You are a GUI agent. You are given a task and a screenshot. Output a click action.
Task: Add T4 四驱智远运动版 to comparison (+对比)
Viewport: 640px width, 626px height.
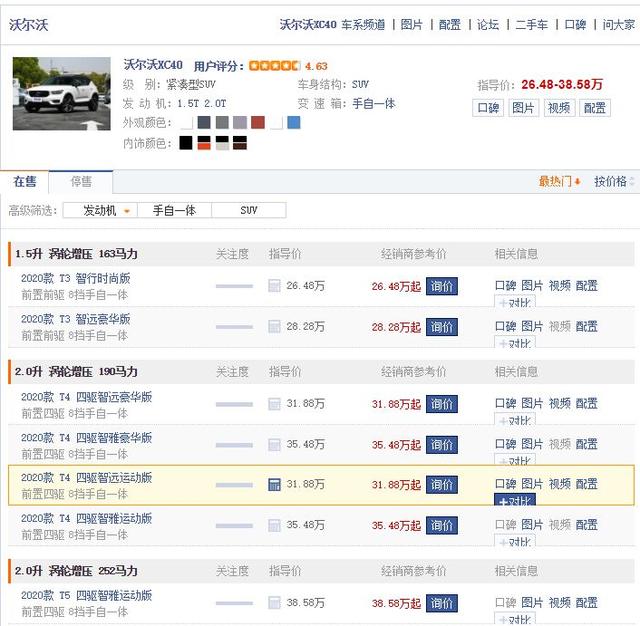515,500
